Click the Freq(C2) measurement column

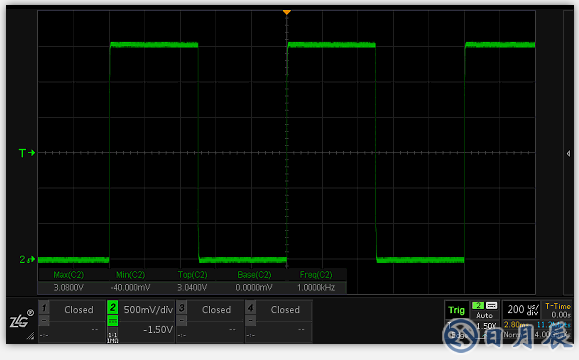pyautogui.click(x=316, y=281)
